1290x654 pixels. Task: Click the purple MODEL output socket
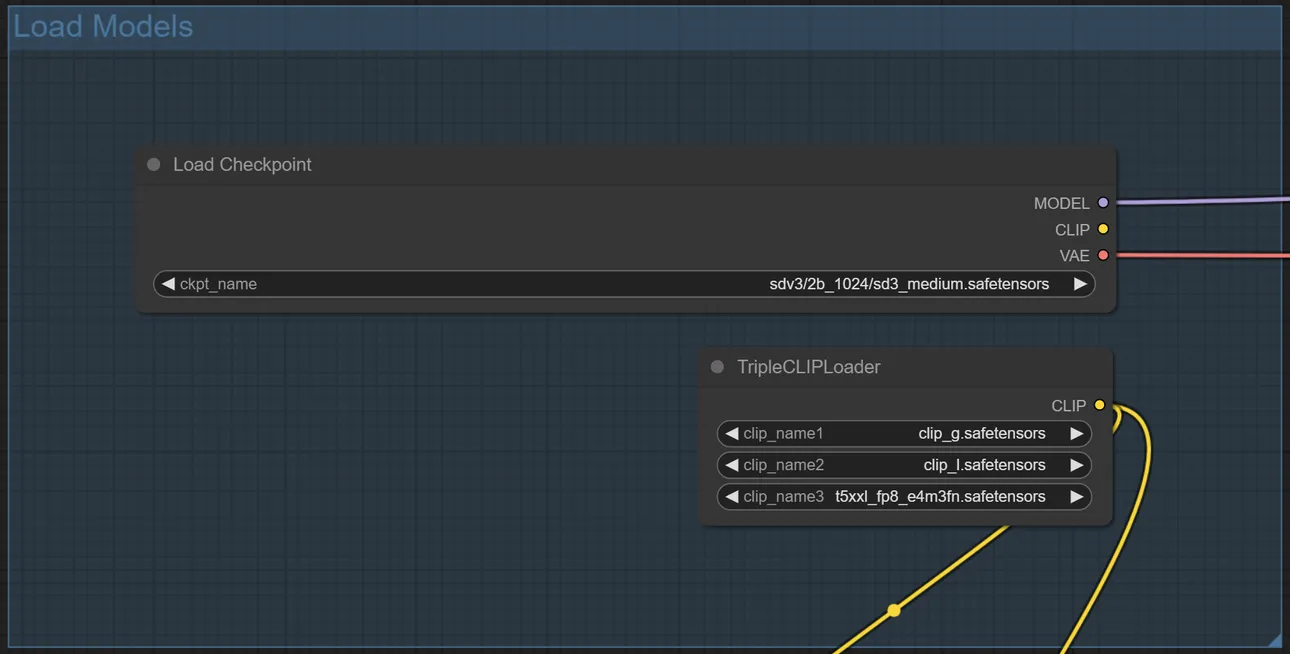(x=1103, y=203)
